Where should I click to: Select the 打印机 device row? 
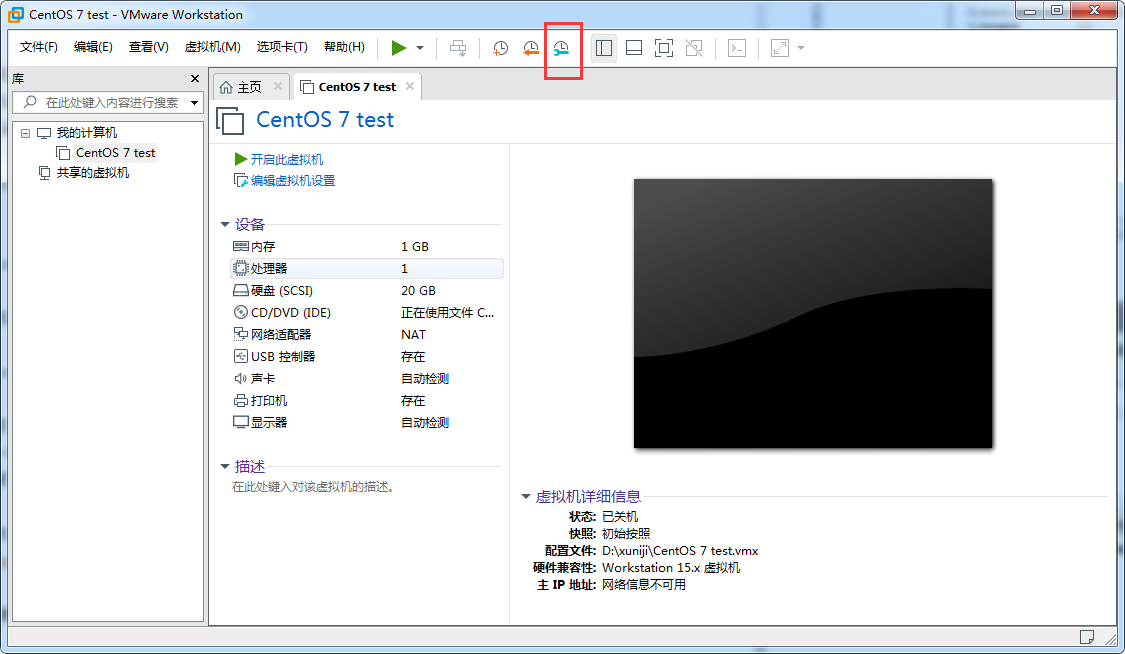click(x=366, y=400)
